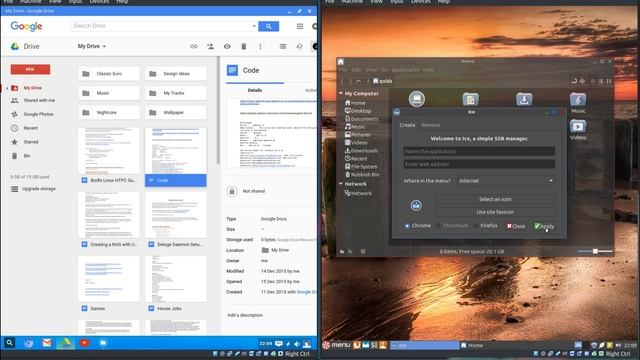The width and height of the screenshot is (640, 360).
Task: Select the Creating a NAS document
Action: pyautogui.click(x=109, y=221)
